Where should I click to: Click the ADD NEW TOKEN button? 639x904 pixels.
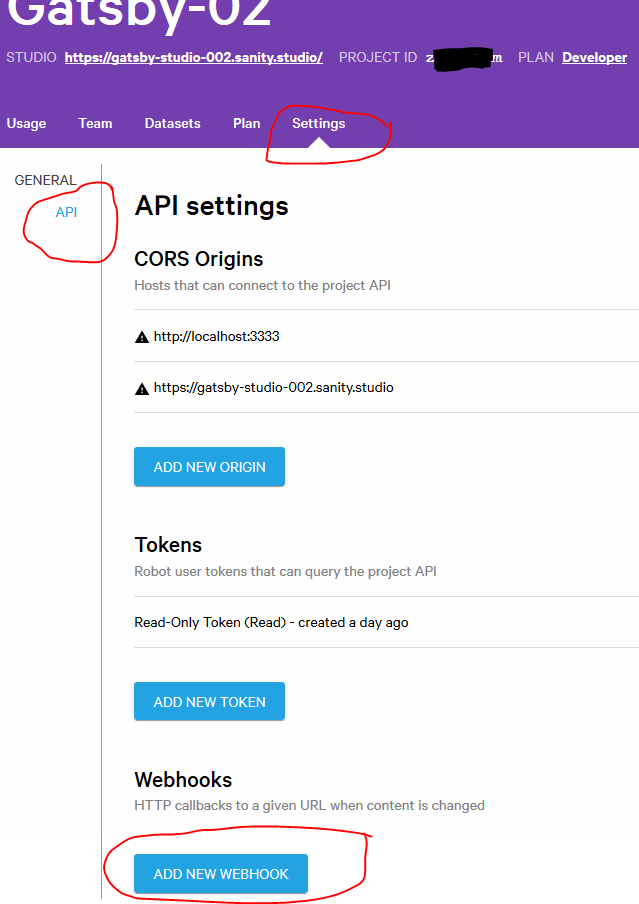click(x=209, y=702)
